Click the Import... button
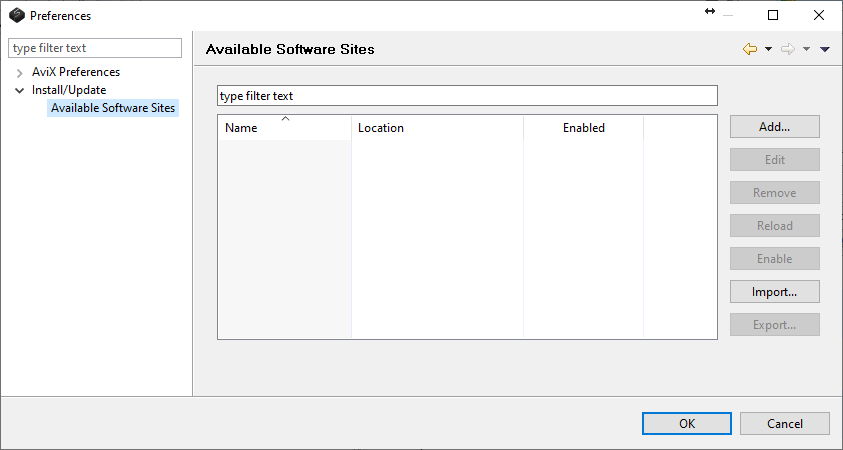Screen dimensions: 843x450 point(774,292)
